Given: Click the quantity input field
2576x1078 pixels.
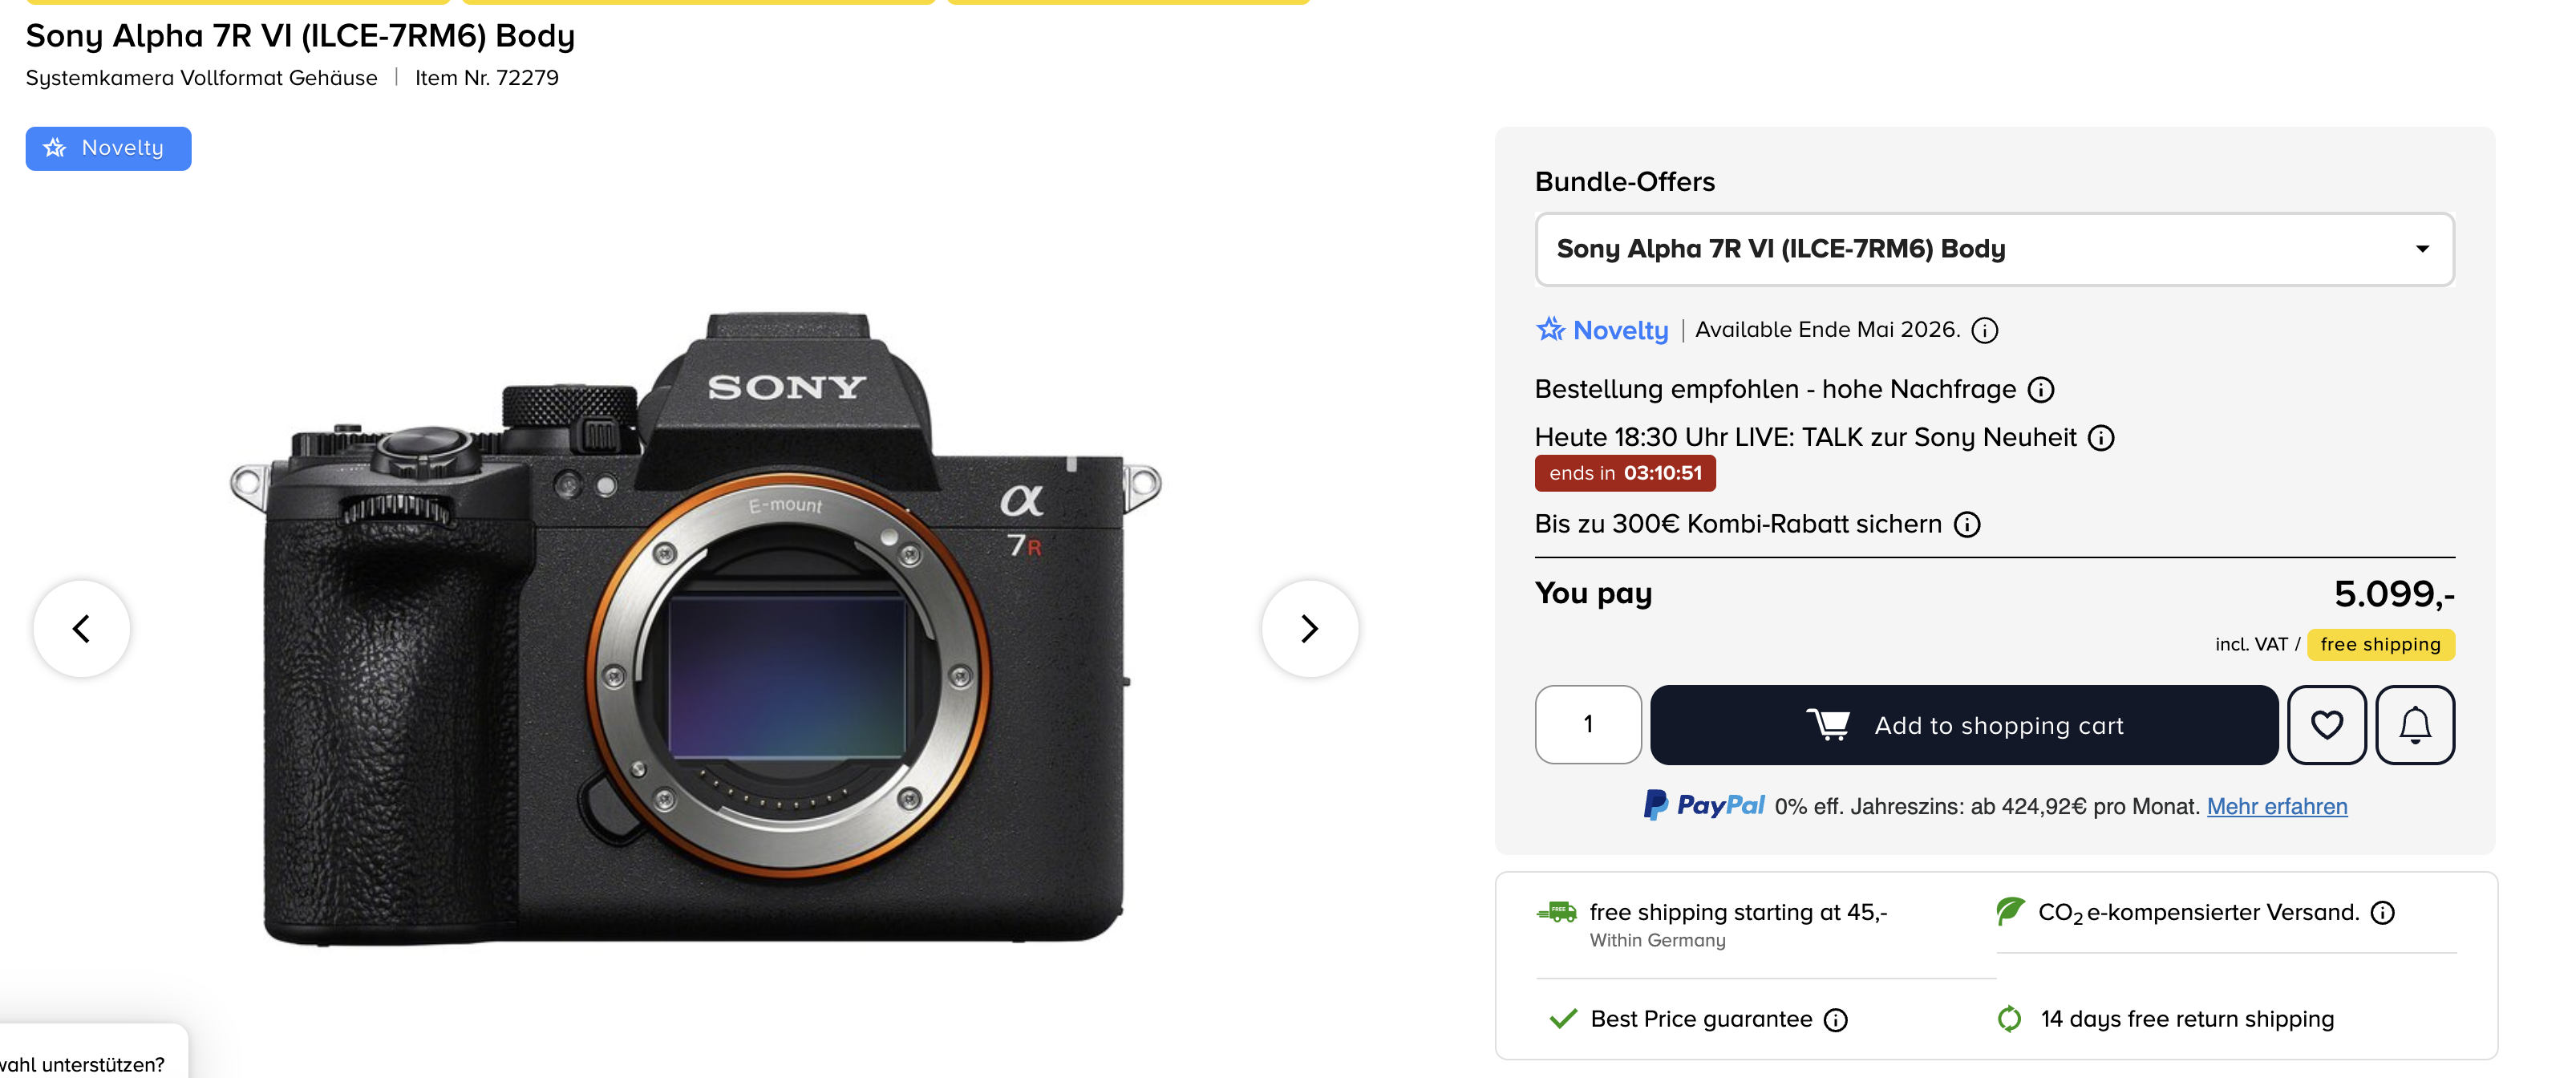Looking at the screenshot, I should (x=1588, y=724).
